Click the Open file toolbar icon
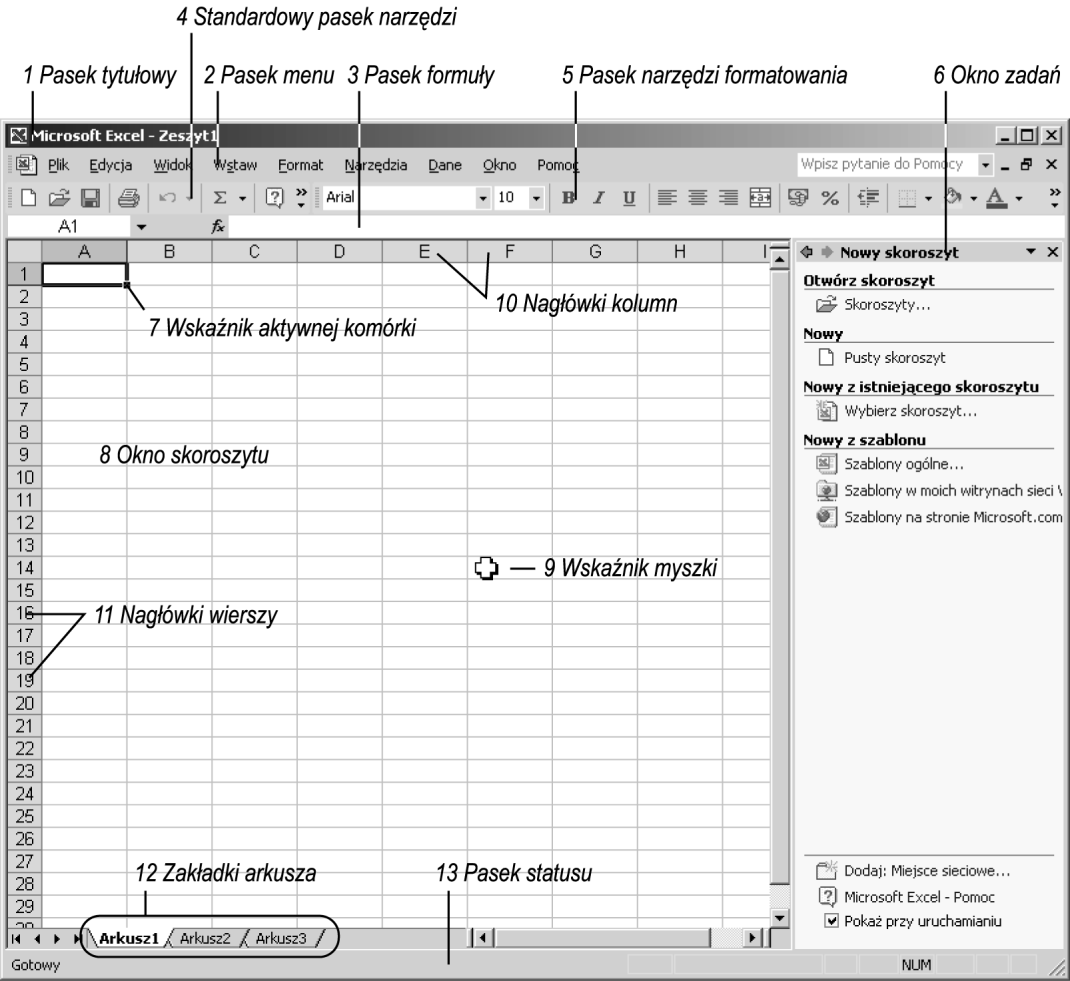Screen dimensions: 1070x981 tap(59, 198)
